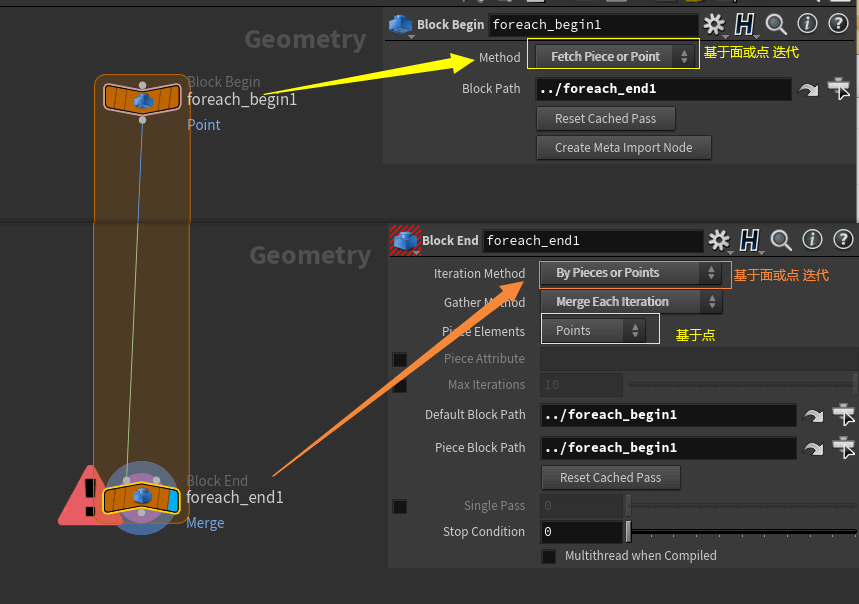This screenshot has height=604, width=859.
Task: Click the search magnifier in Block Begin panel
Action: click(776, 24)
